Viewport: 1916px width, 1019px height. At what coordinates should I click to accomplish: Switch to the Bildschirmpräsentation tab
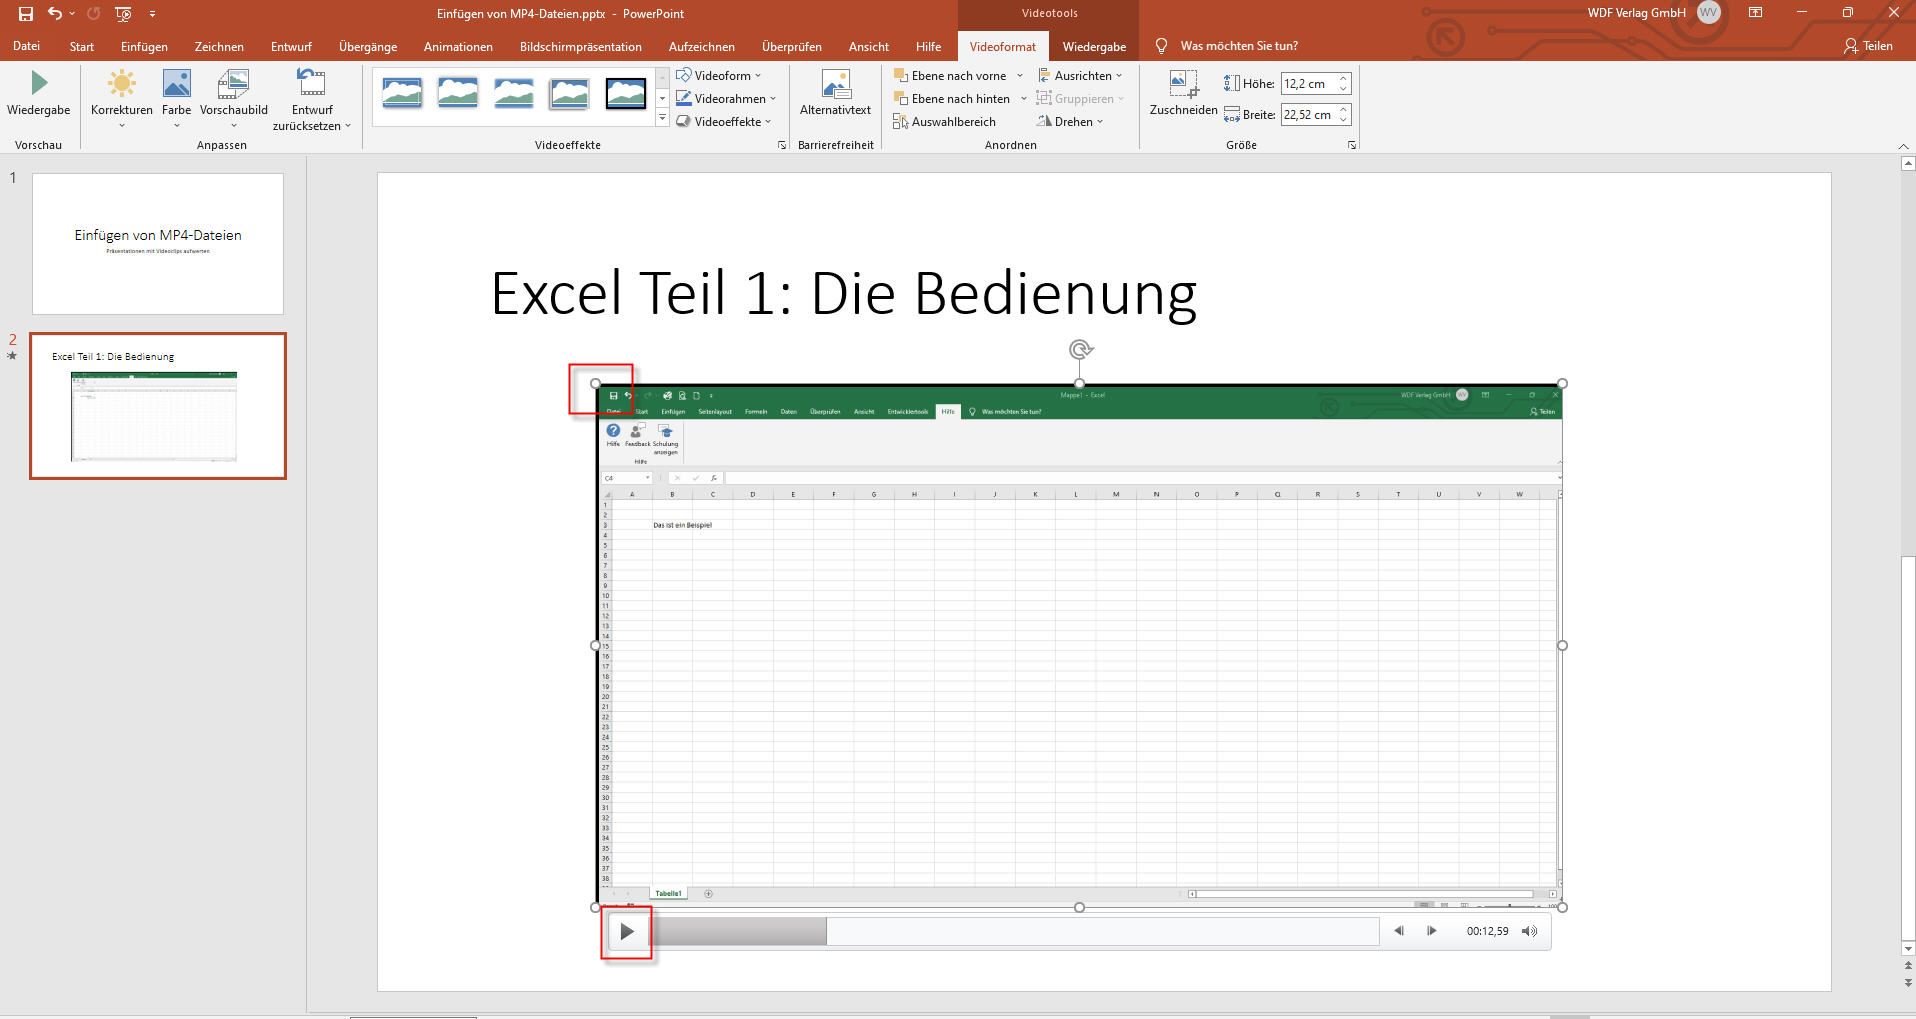click(x=581, y=46)
